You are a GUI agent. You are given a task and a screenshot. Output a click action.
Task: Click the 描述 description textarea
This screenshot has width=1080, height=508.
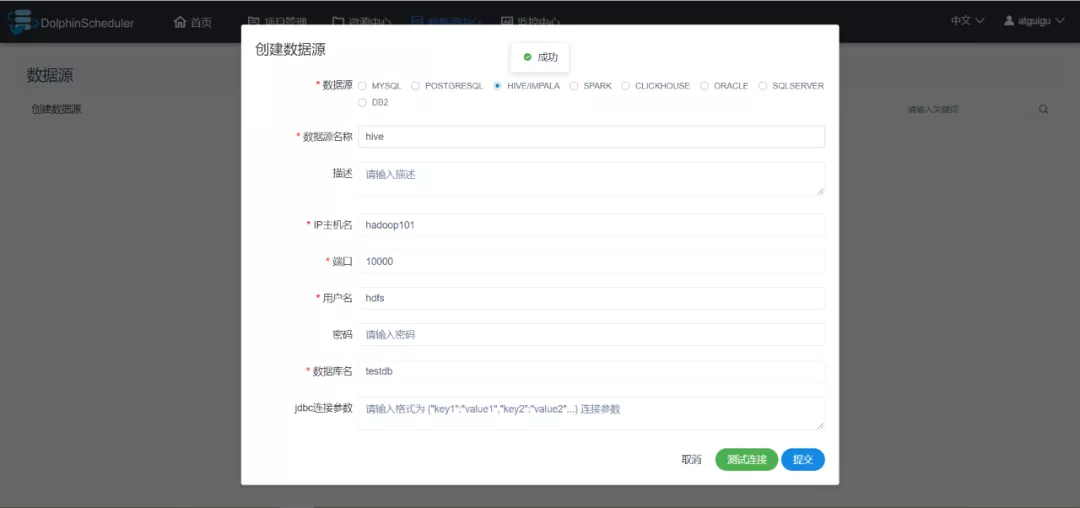tap(591, 179)
